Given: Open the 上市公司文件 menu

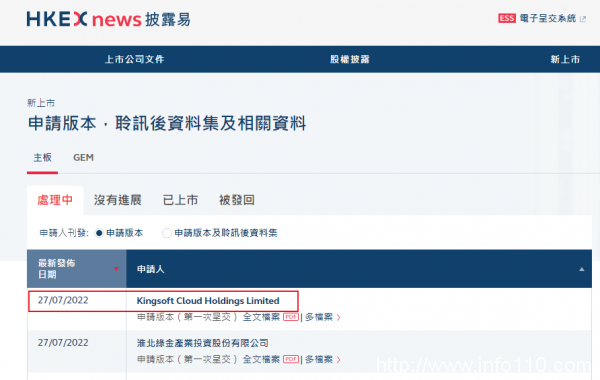Looking at the screenshot, I should pos(135,59).
